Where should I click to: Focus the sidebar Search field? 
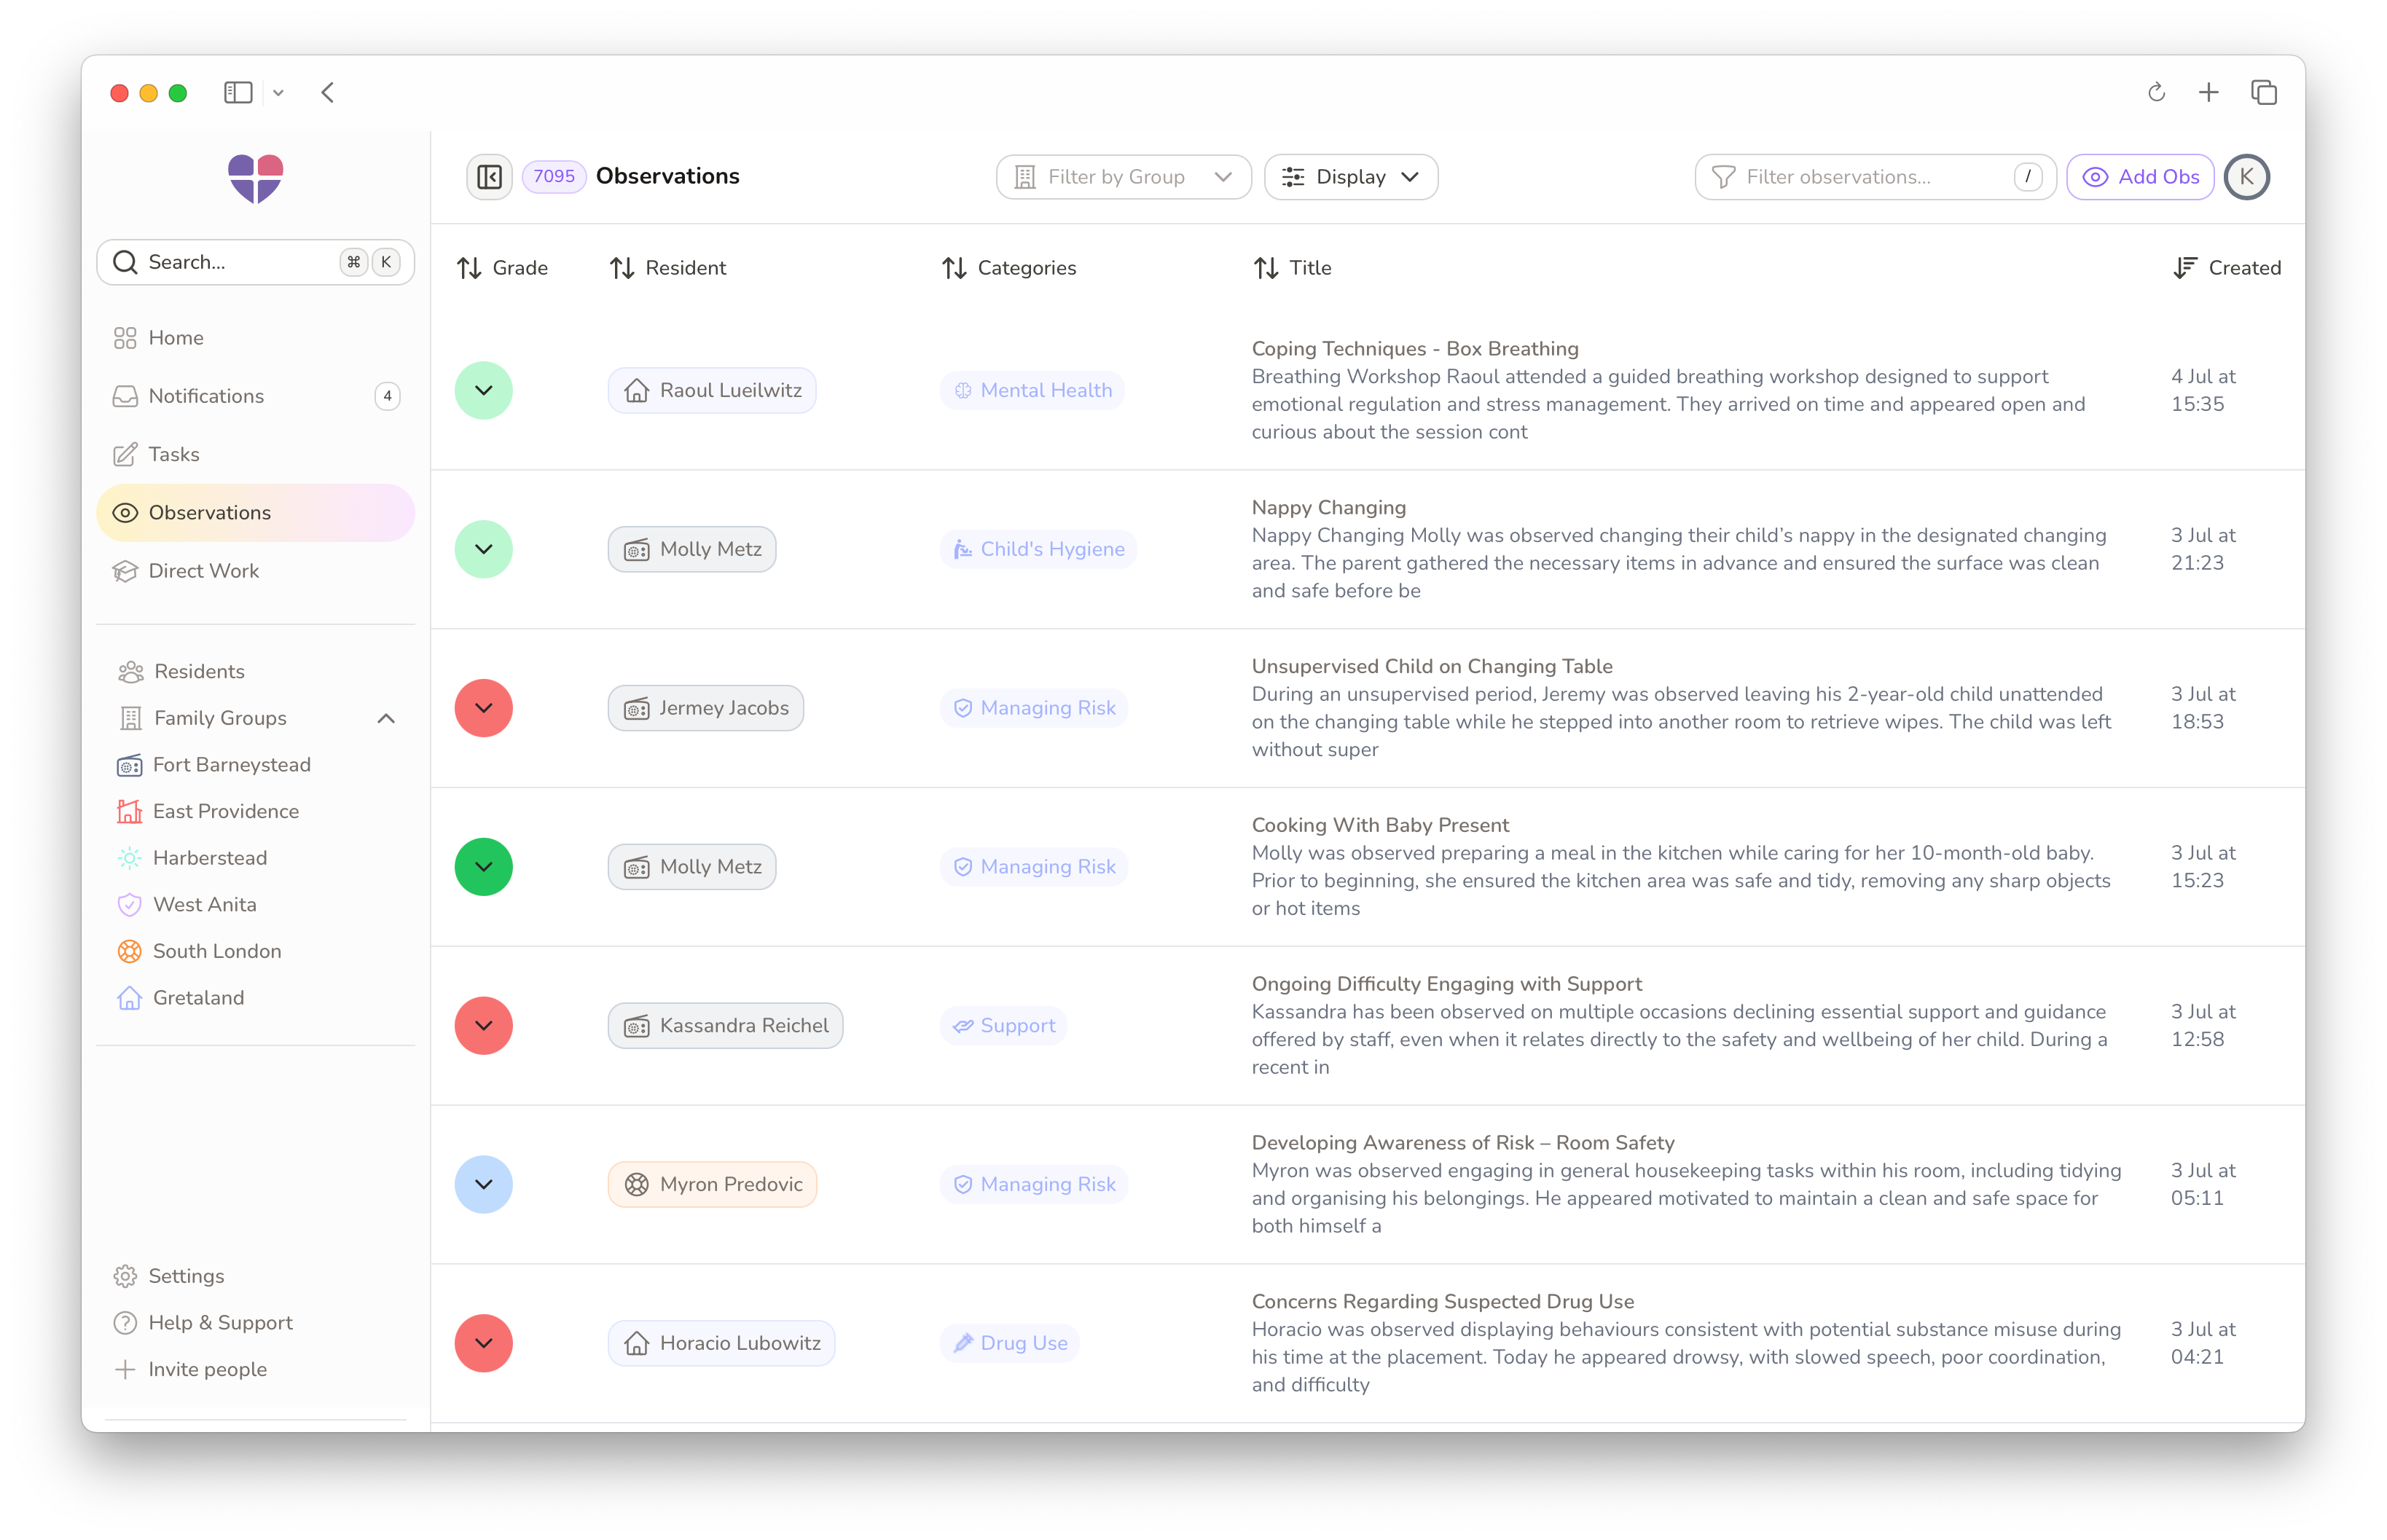(256, 263)
